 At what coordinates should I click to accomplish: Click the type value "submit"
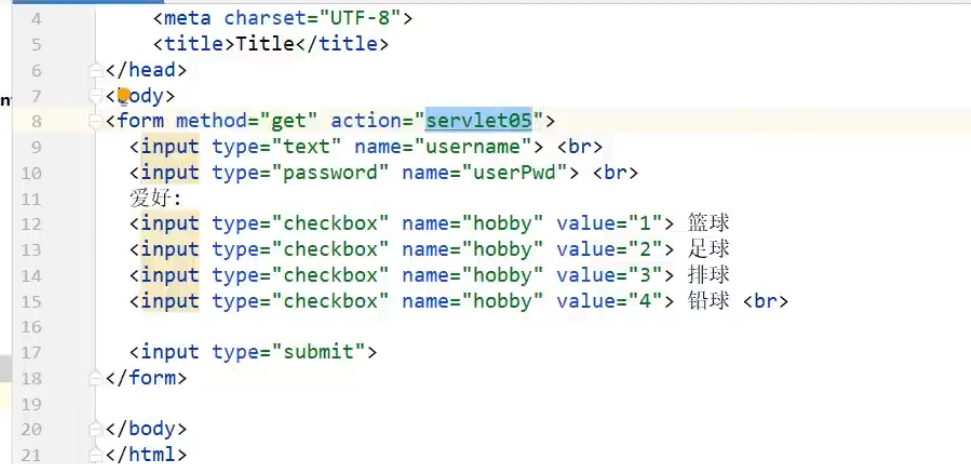(x=318, y=352)
